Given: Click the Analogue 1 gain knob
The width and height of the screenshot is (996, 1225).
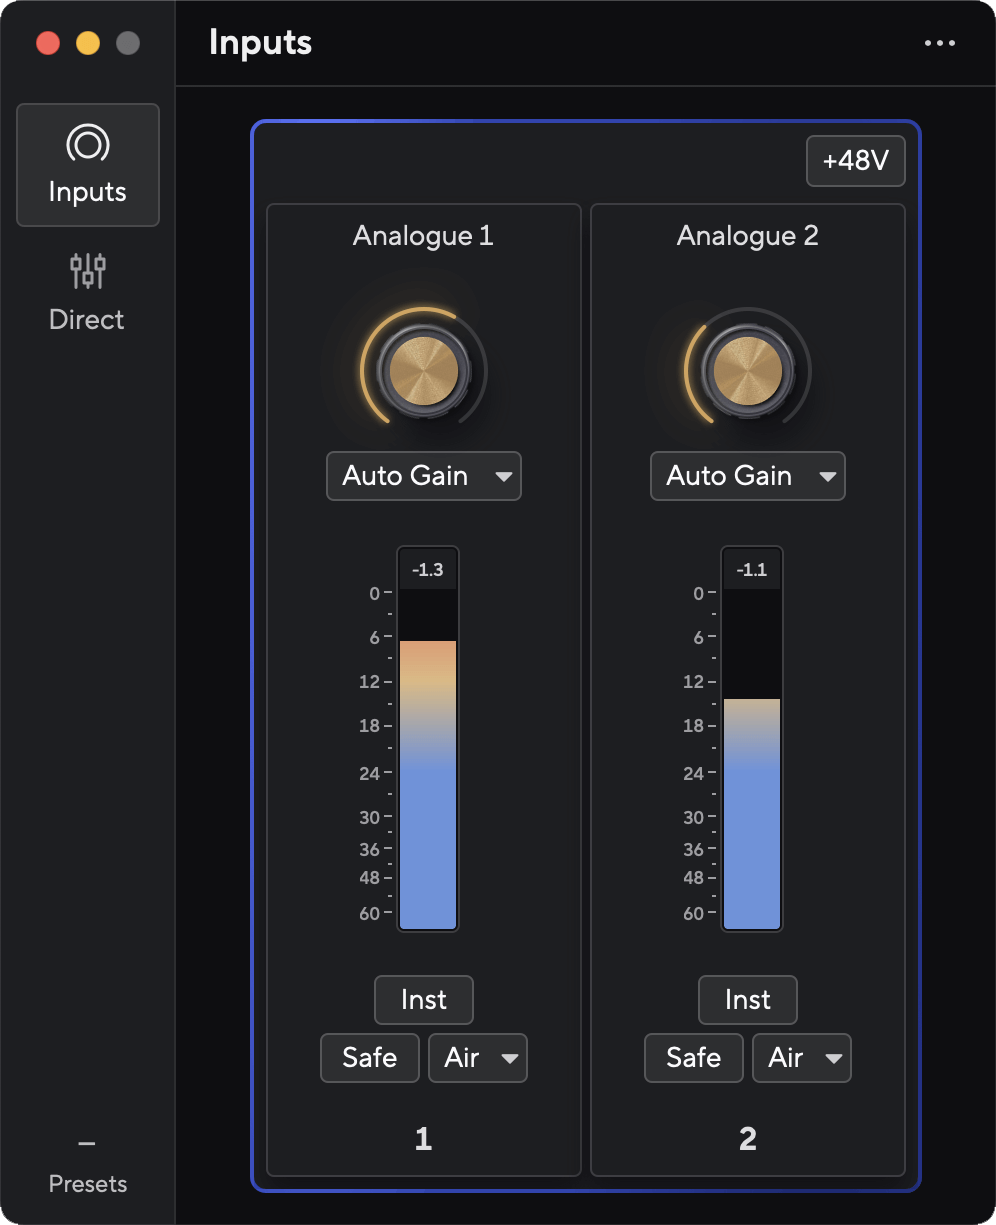Looking at the screenshot, I should click(425, 373).
